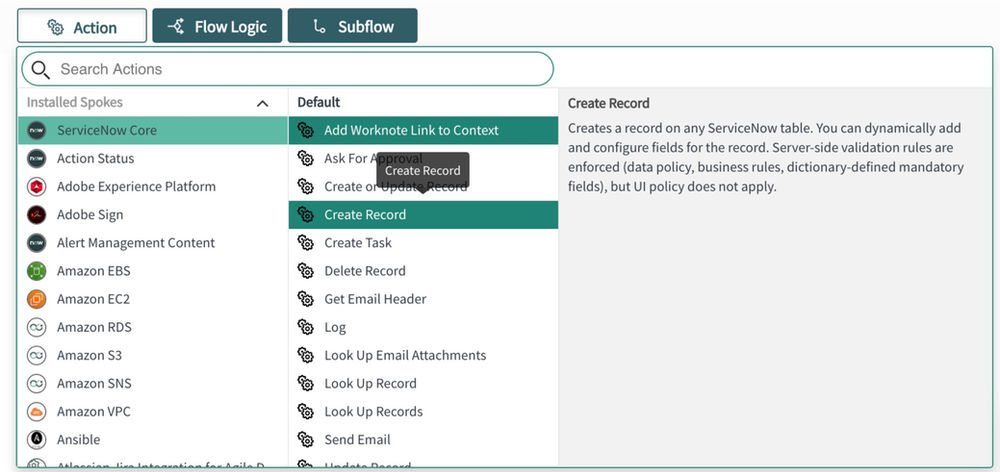This screenshot has height=472, width=1000.
Task: Choose the Delete Record action text
Action: (365, 270)
